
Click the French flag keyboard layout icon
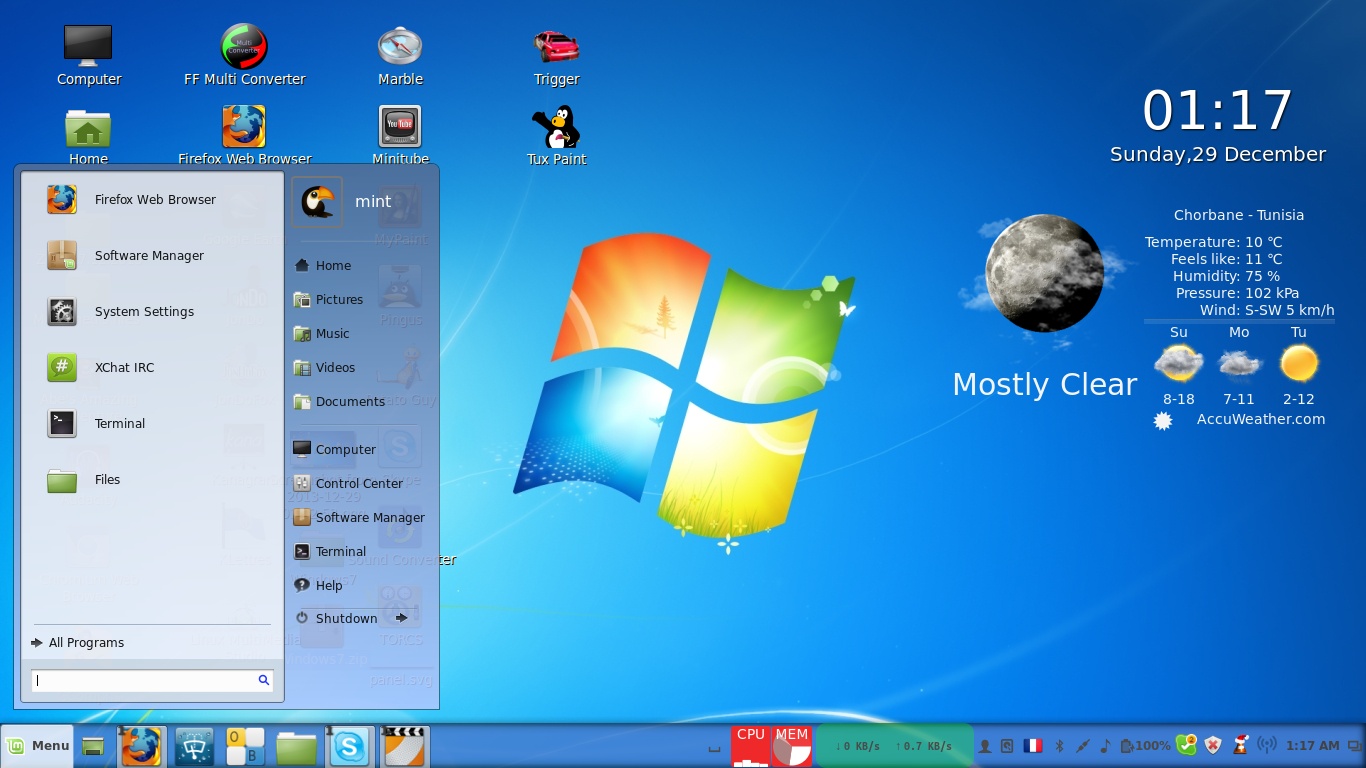pyautogui.click(x=1033, y=746)
